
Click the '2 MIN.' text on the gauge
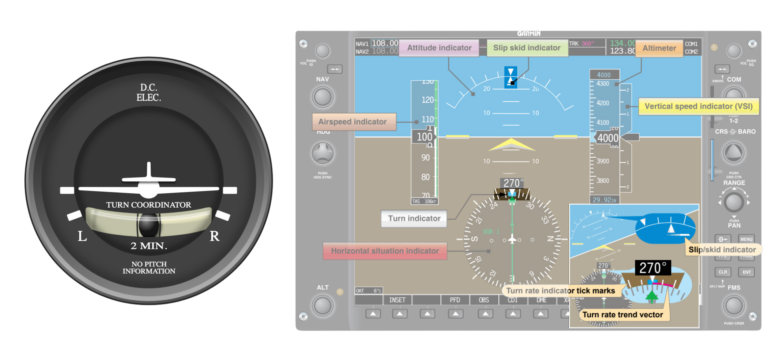coord(149,246)
